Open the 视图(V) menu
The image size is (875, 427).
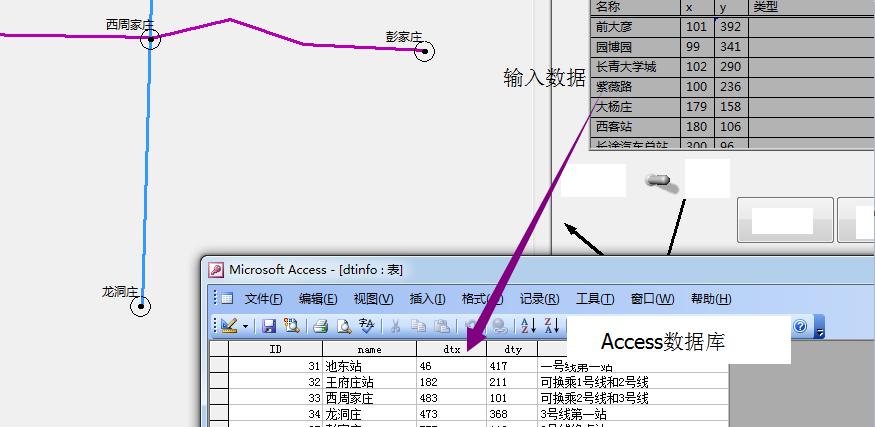coord(373,299)
